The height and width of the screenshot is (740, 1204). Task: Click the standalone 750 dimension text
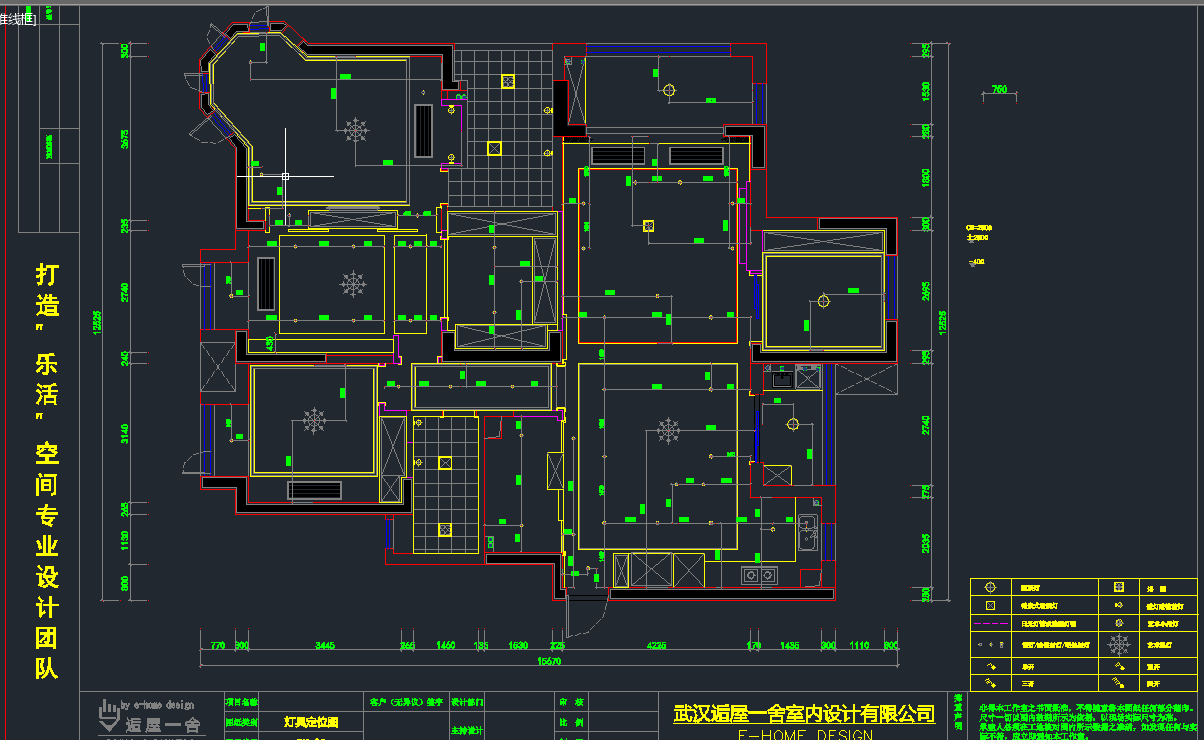point(998,91)
